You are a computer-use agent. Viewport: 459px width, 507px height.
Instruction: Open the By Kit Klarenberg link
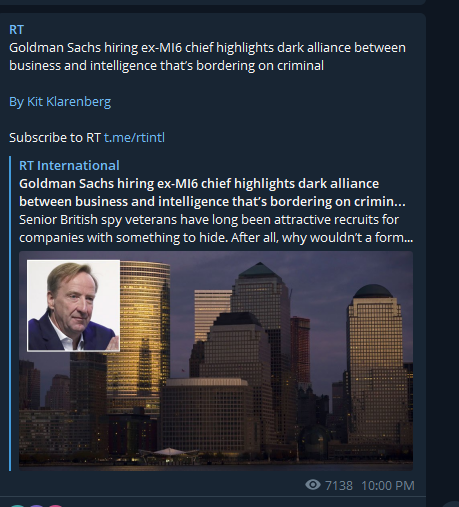pyautogui.click(x=60, y=102)
